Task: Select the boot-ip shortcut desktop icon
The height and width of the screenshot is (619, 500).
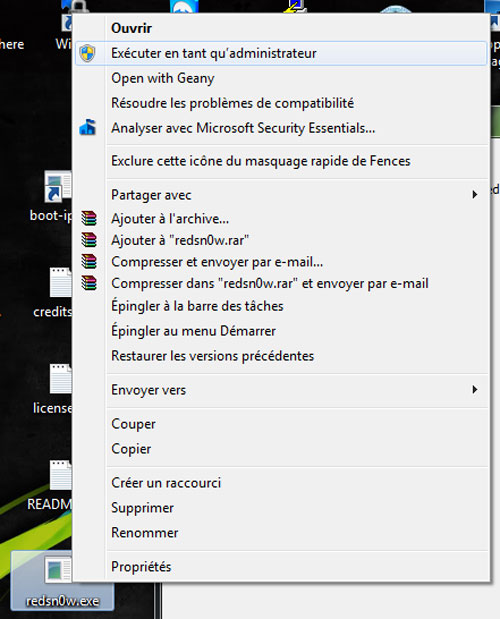Action: tap(58, 187)
